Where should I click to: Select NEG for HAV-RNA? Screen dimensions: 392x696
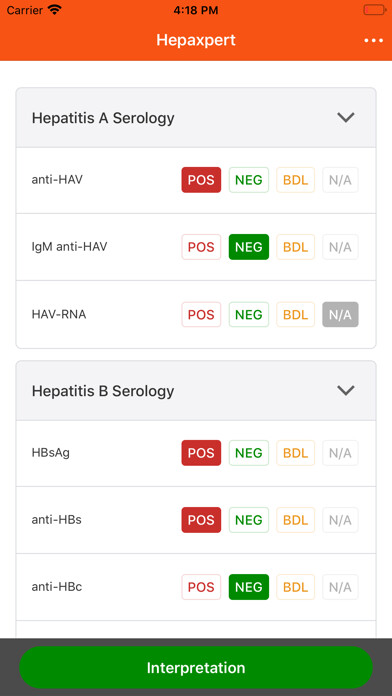249,315
